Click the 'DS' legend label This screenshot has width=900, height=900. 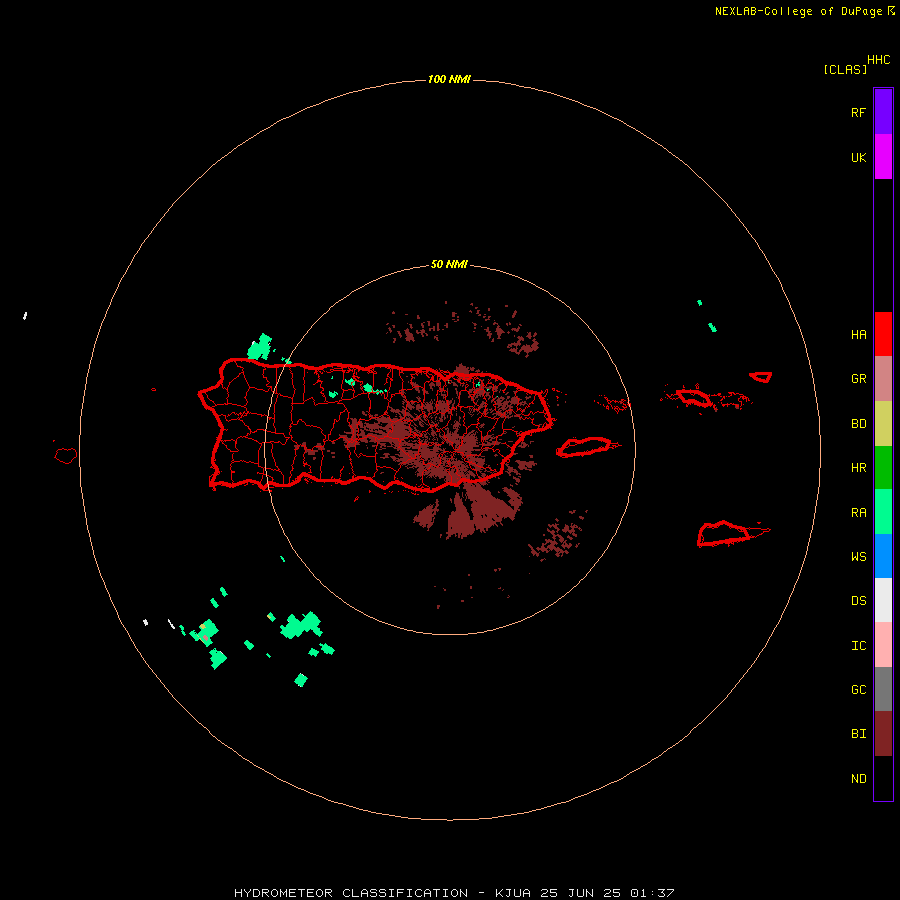click(x=859, y=601)
